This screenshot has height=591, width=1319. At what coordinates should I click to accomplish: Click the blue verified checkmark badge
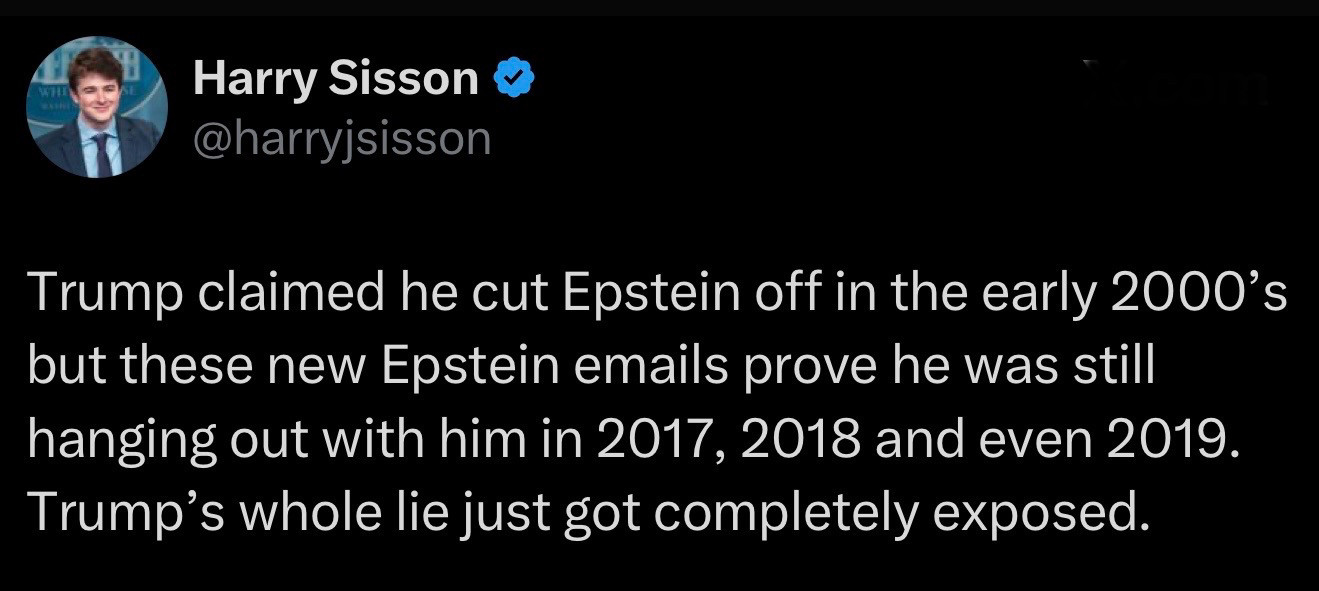(515, 78)
